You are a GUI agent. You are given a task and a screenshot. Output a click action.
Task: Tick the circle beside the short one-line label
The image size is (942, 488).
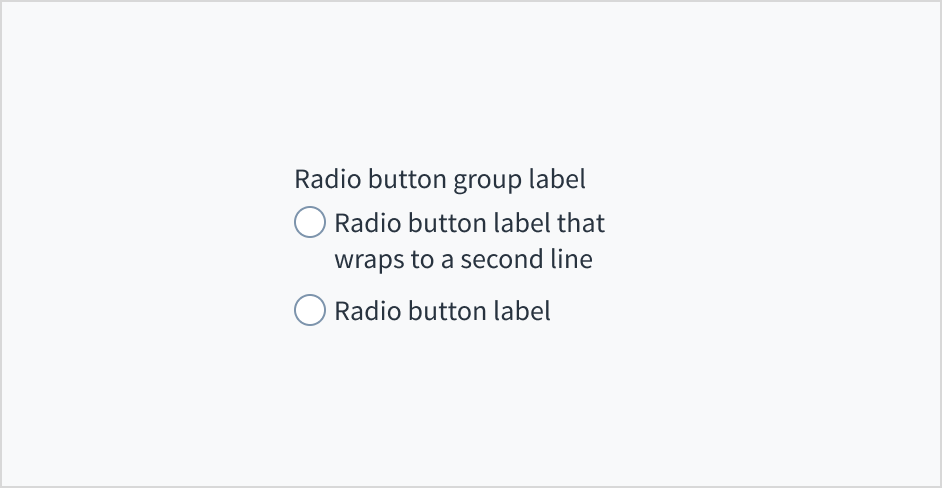(310, 311)
